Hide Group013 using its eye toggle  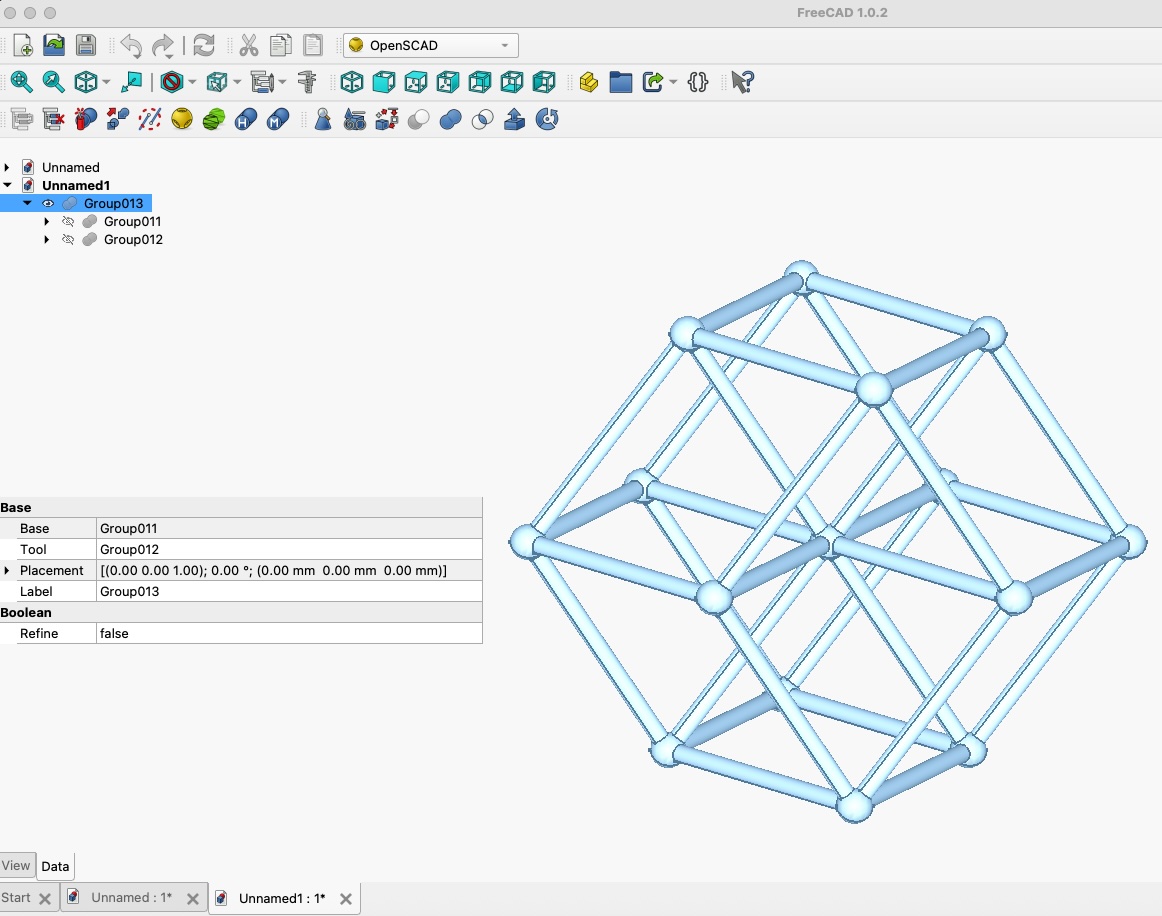coord(48,203)
